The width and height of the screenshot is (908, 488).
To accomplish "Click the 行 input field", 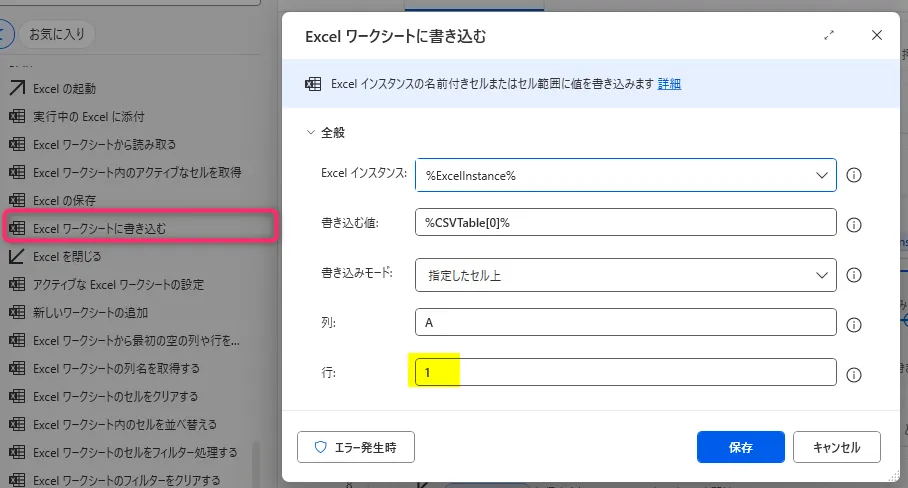I will point(625,373).
